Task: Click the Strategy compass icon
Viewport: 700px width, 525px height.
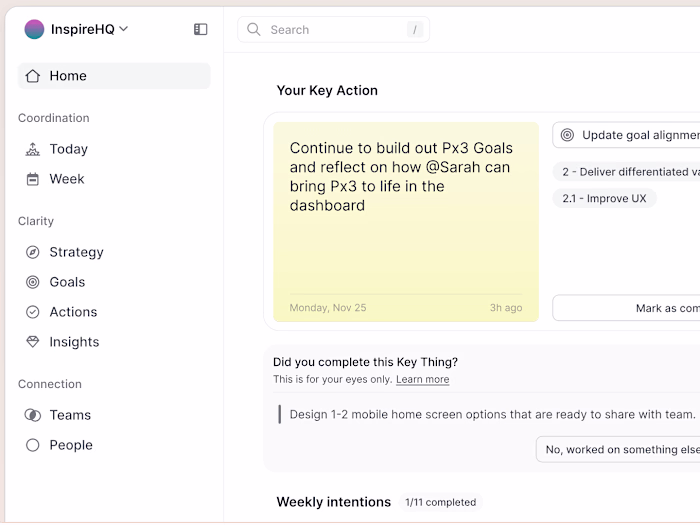Action: click(33, 252)
